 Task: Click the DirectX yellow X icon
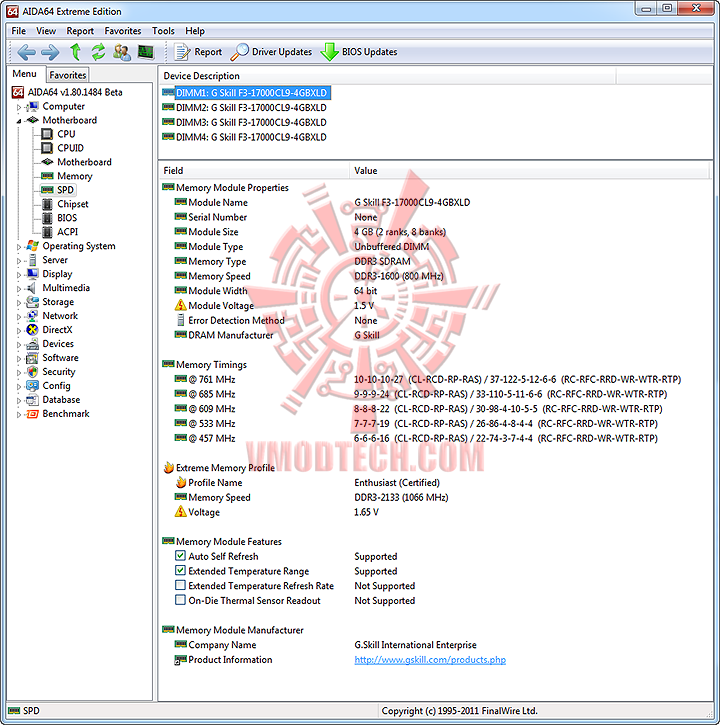click(x=32, y=330)
